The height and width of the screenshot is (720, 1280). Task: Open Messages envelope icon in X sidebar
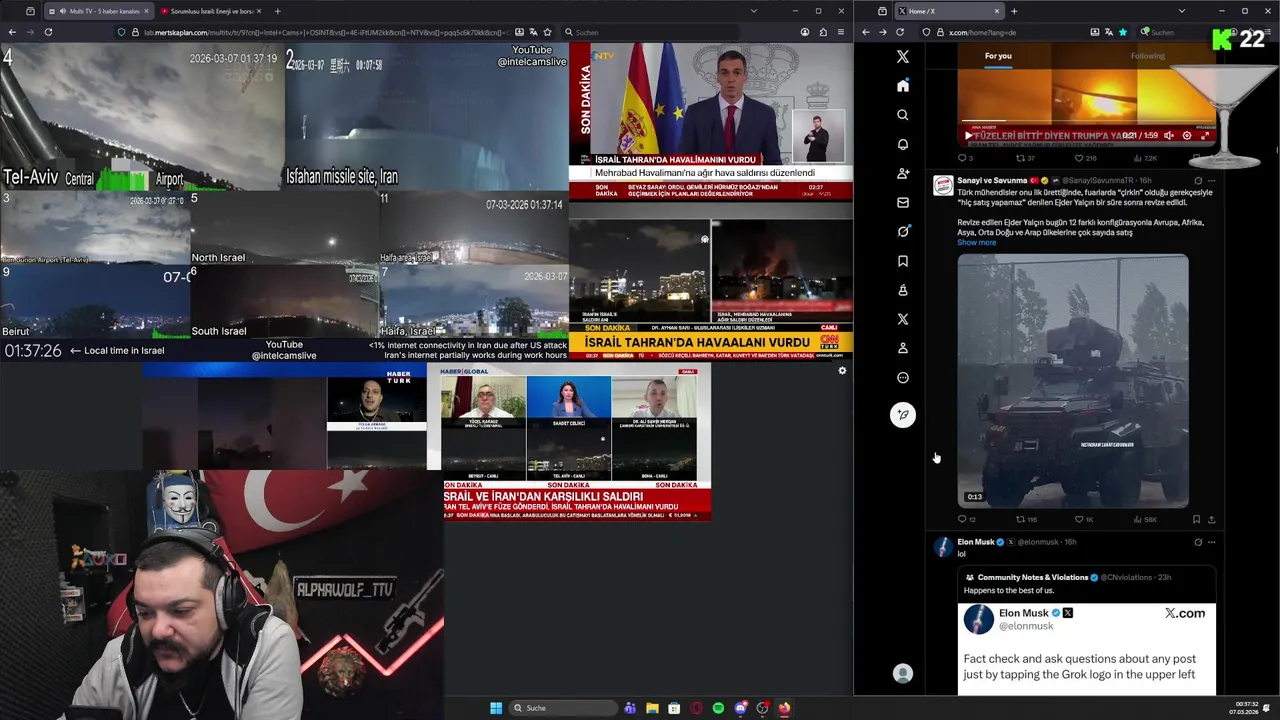coord(902,203)
